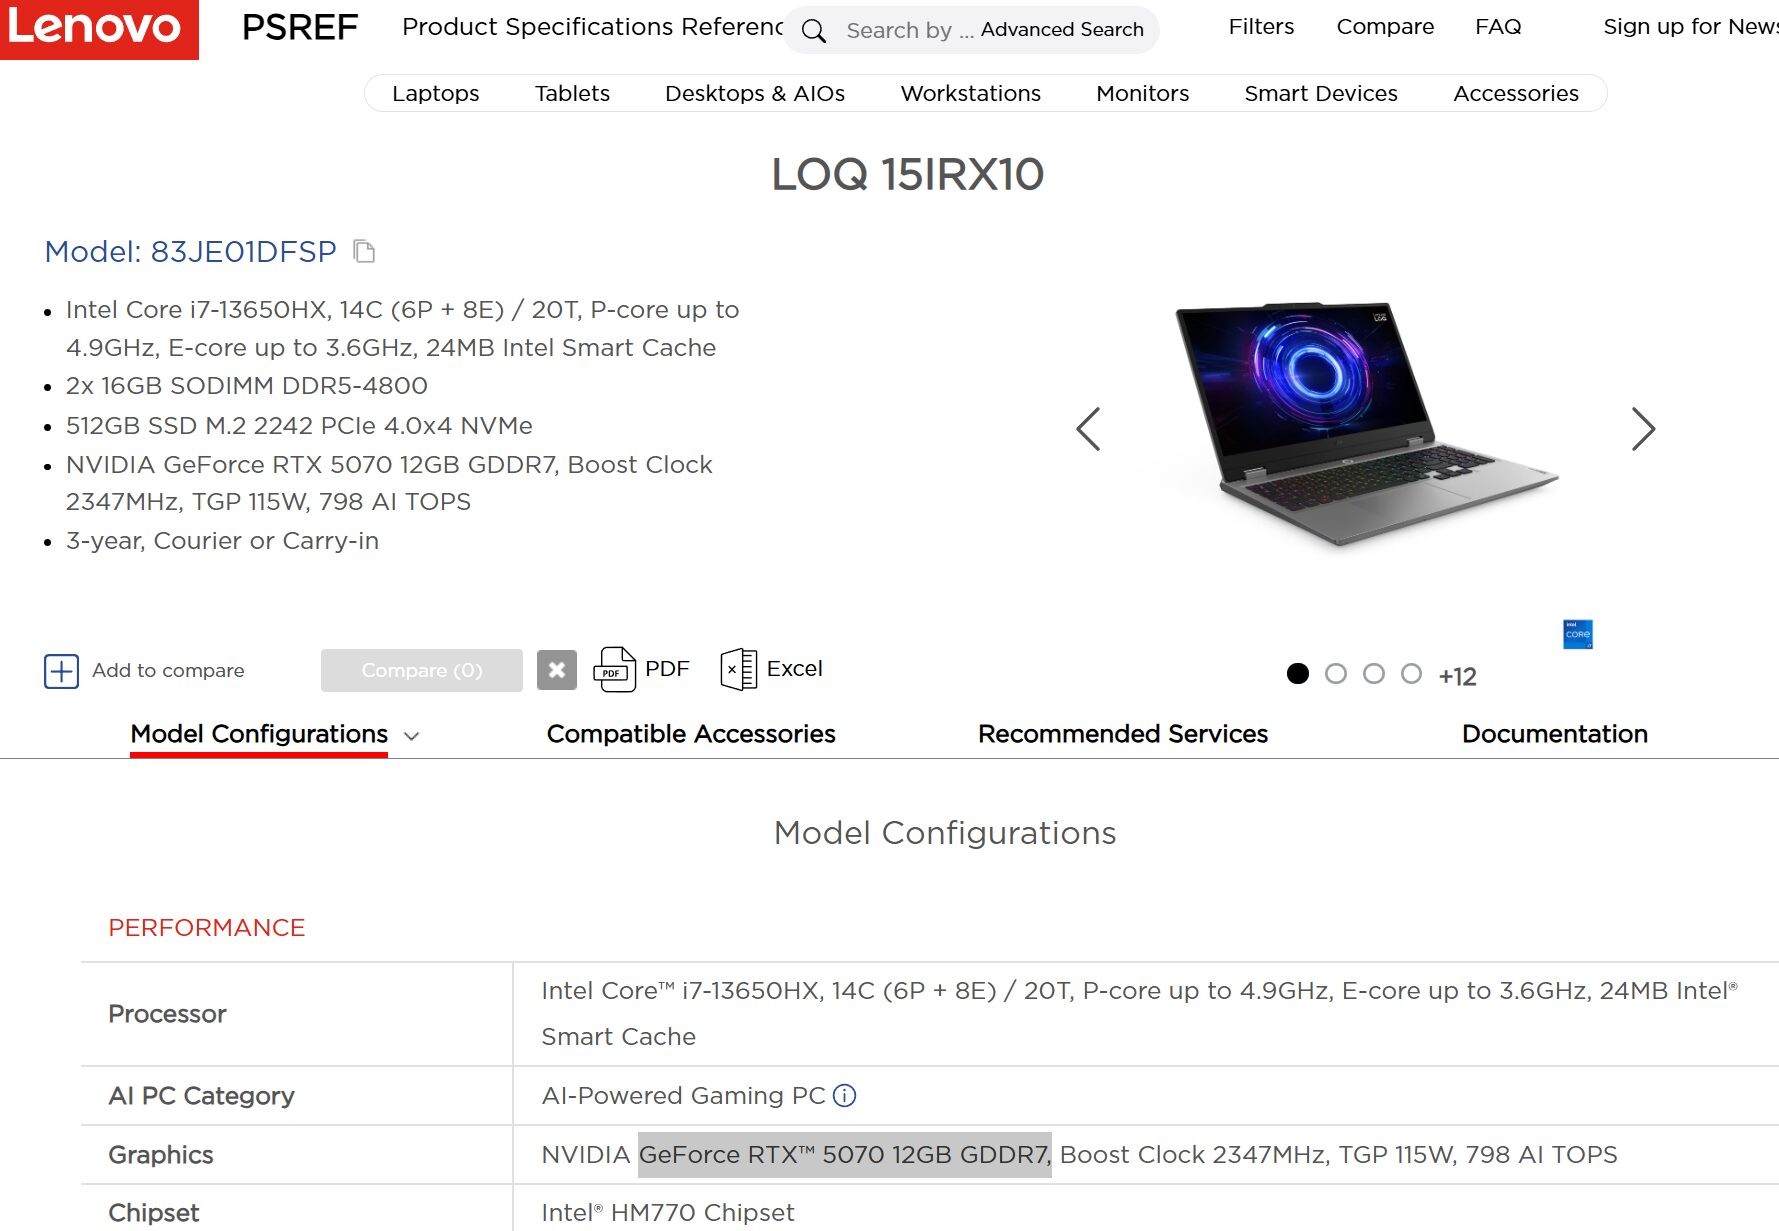Image resolution: width=1779 pixels, height=1231 pixels.
Task: Click the highlighted GeForce RTX 5070 text
Action: tap(845, 1155)
